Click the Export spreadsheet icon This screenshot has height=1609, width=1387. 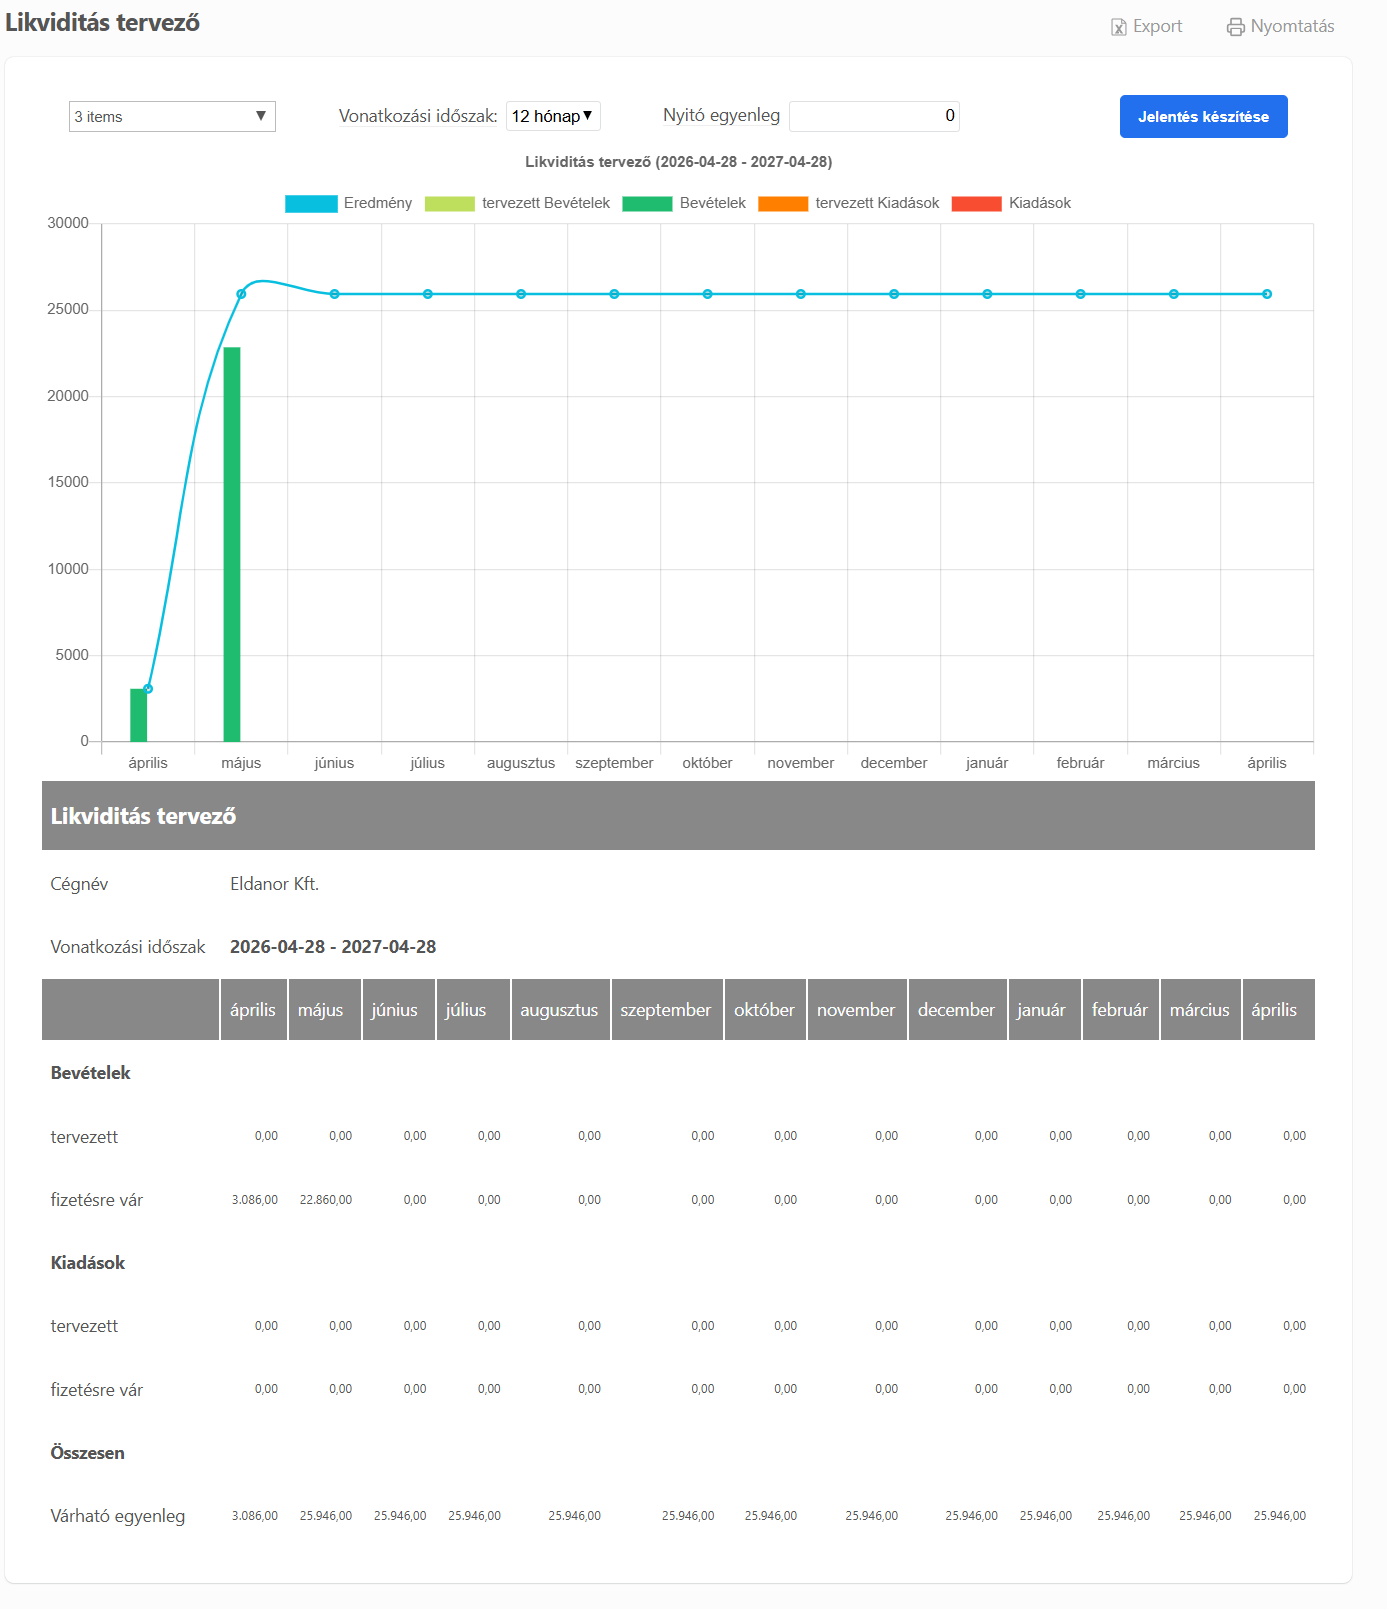[1118, 27]
